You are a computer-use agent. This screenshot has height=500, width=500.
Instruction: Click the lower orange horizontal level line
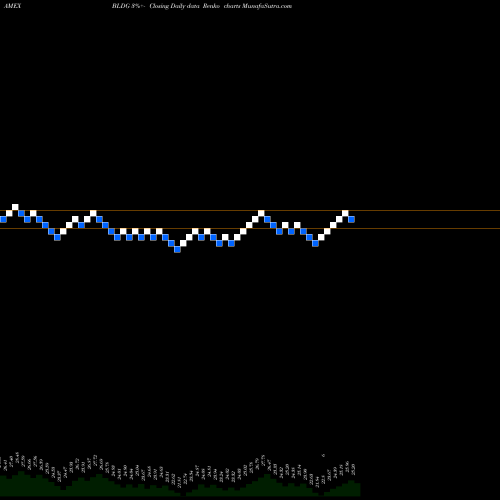pyautogui.click(x=250, y=228)
